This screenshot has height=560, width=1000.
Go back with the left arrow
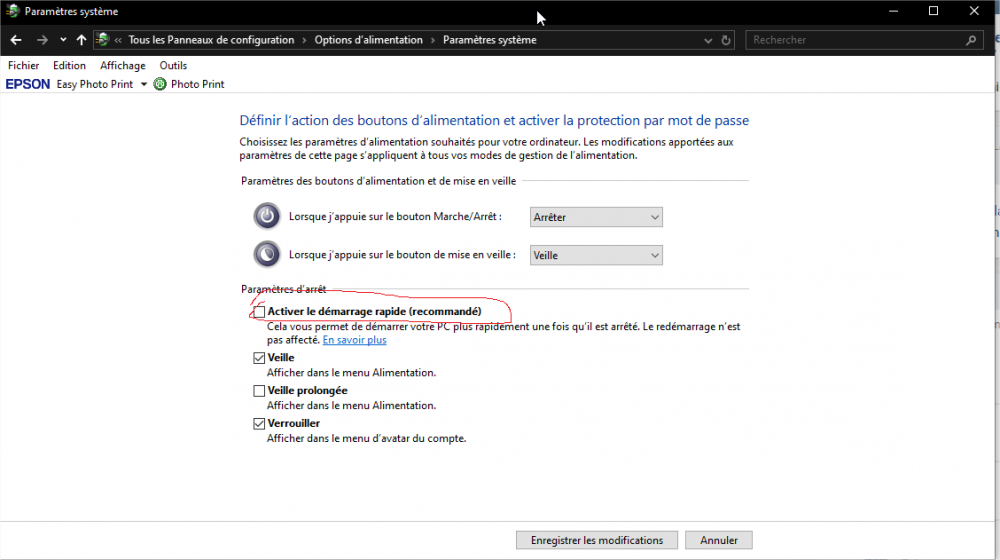coord(16,40)
